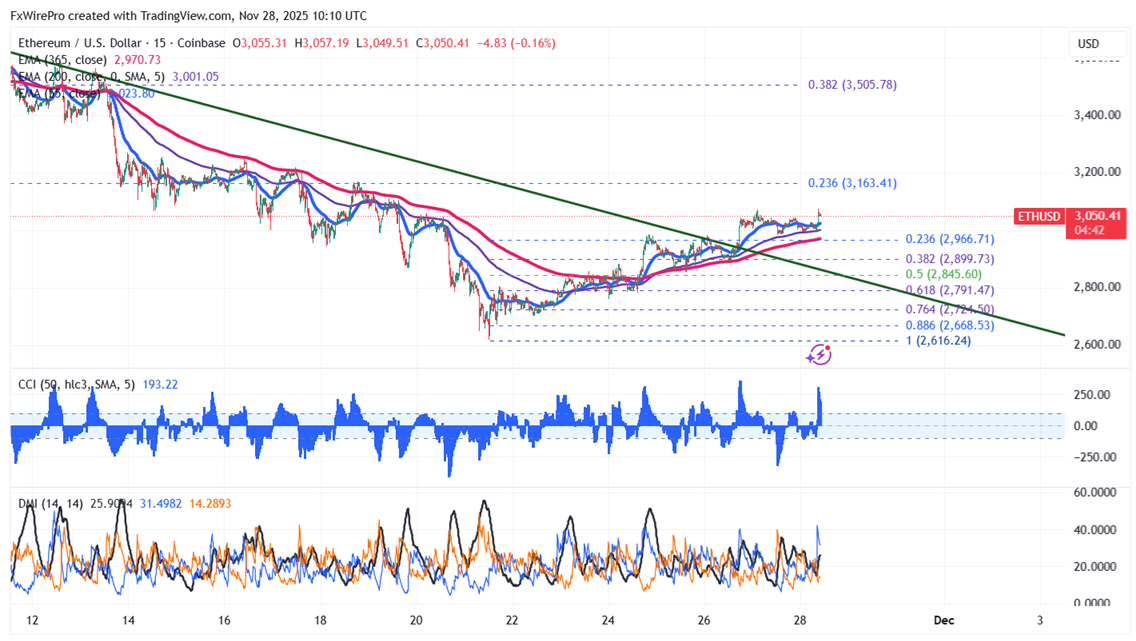Click the 20.0000 DMI scale label
1136x641 pixels.
coord(1095,566)
